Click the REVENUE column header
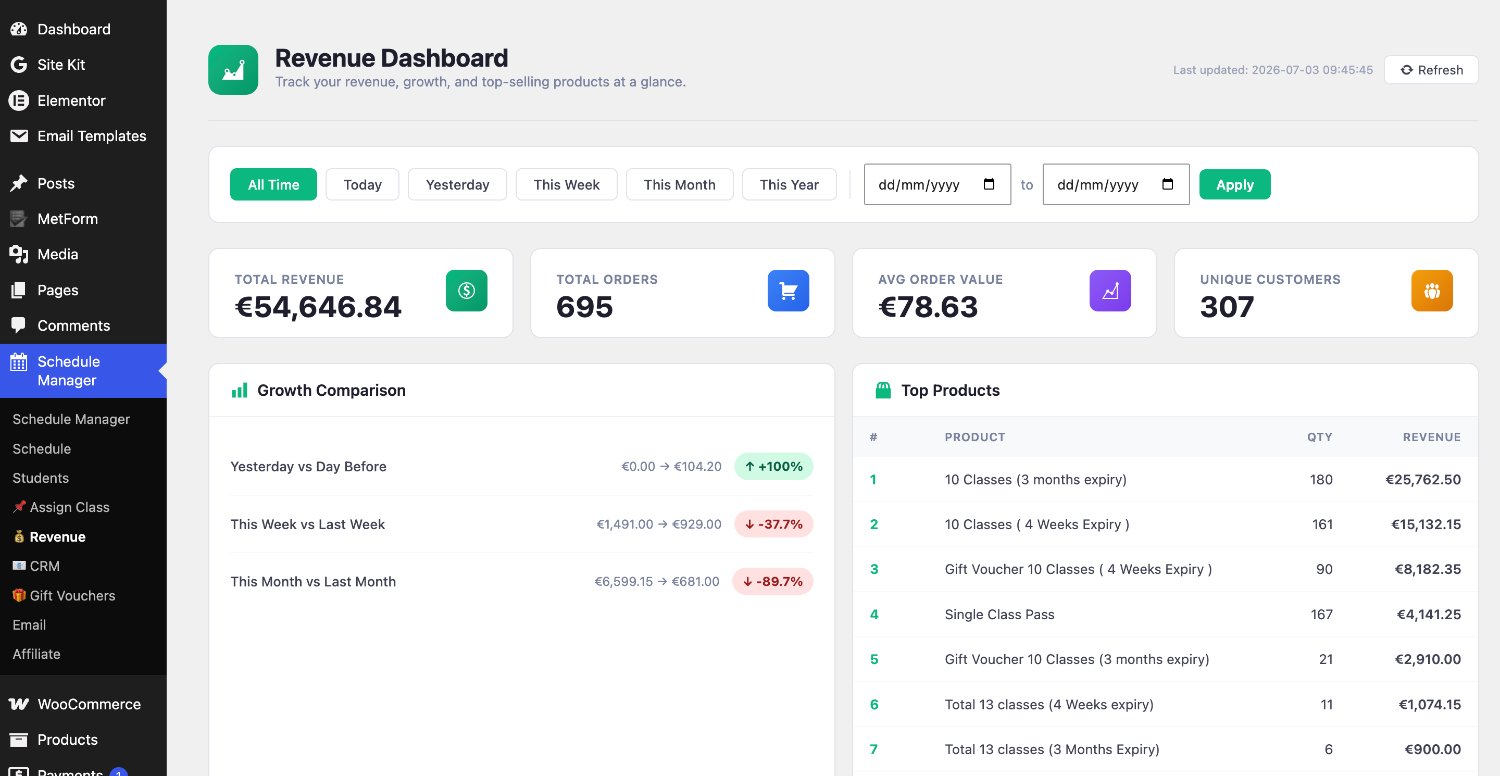The width and height of the screenshot is (1500, 776). 1432,437
